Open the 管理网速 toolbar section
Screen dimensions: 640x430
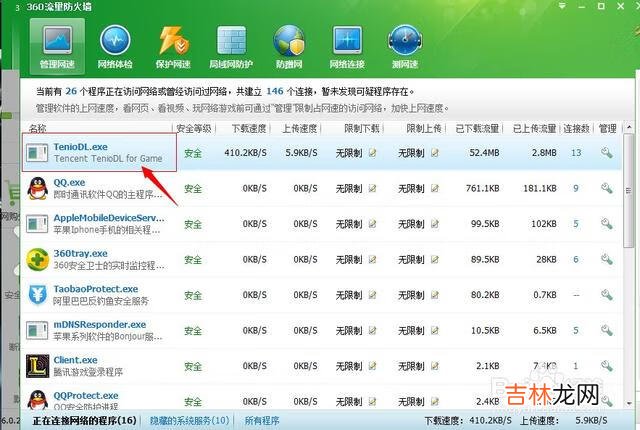click(x=57, y=47)
